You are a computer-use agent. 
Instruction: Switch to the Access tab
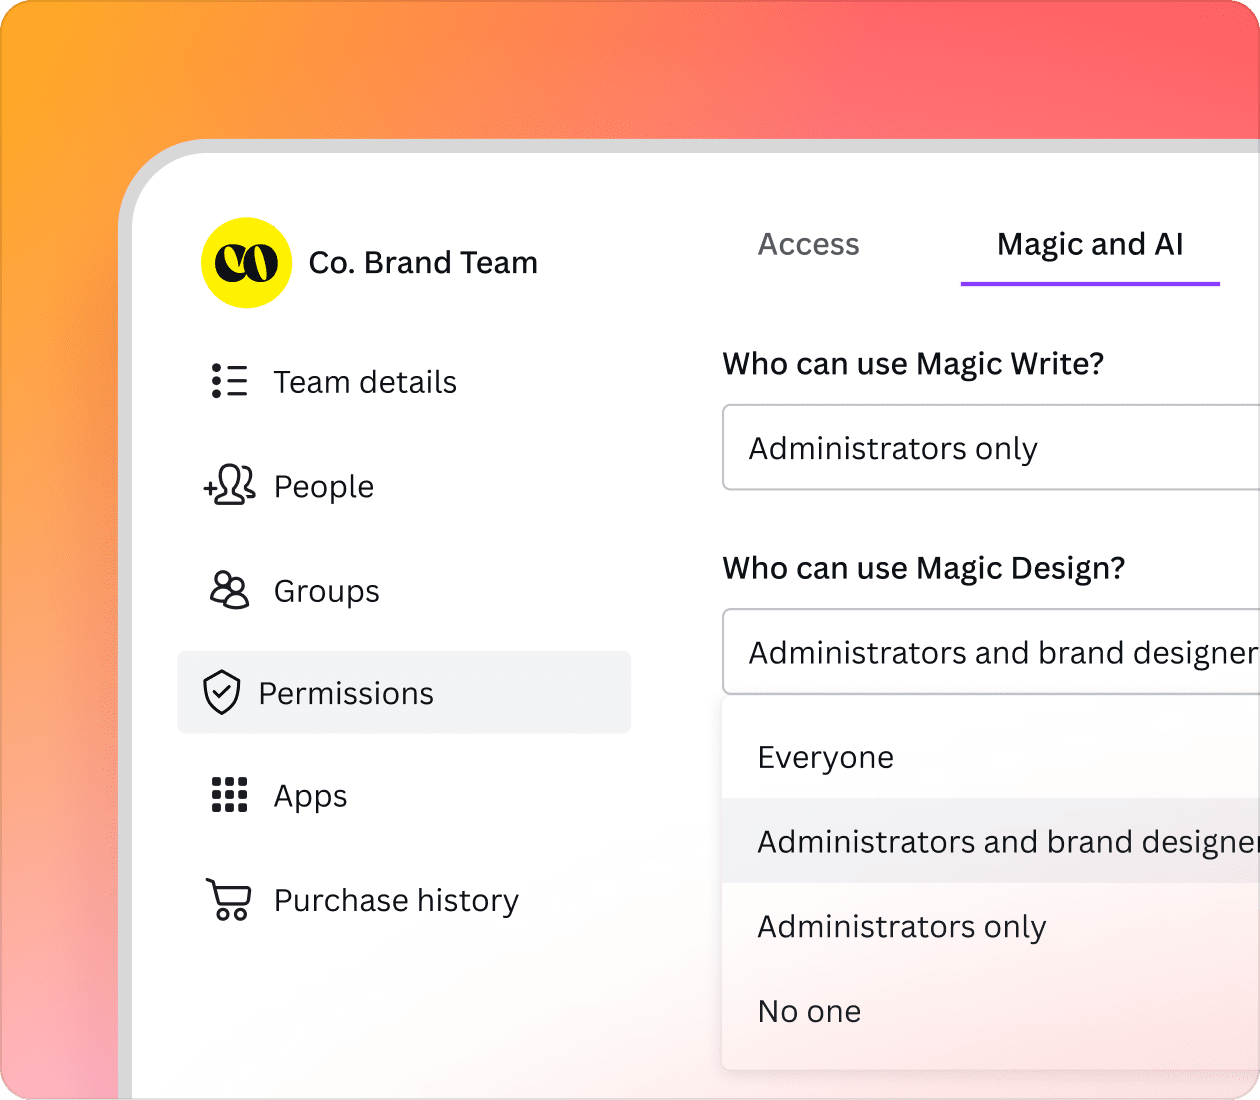pyautogui.click(x=808, y=244)
